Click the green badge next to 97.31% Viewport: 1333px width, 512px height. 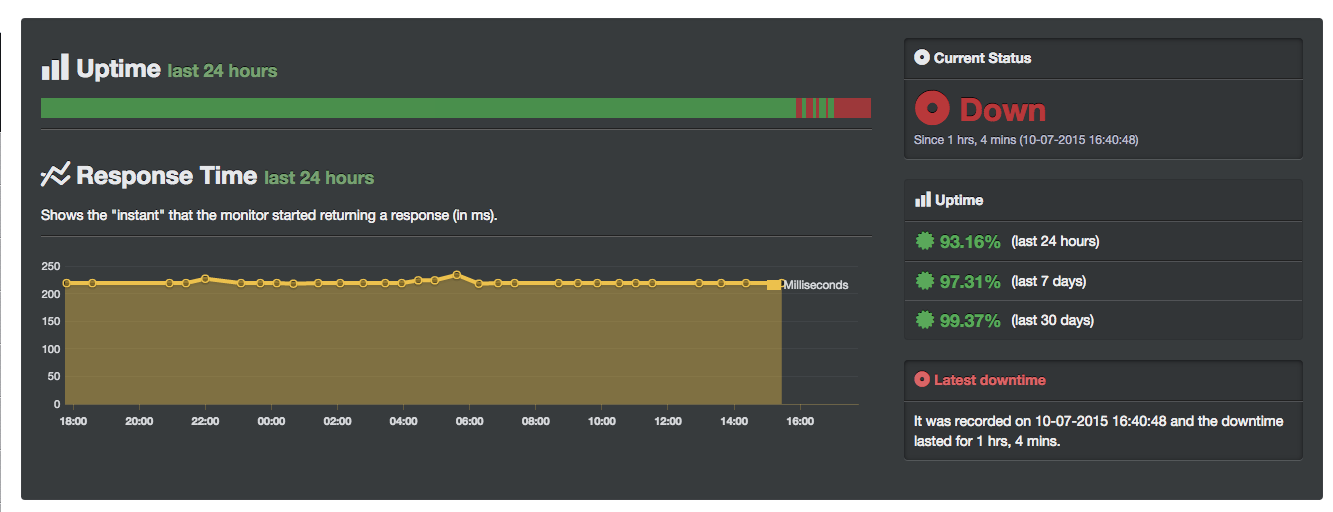point(924,281)
